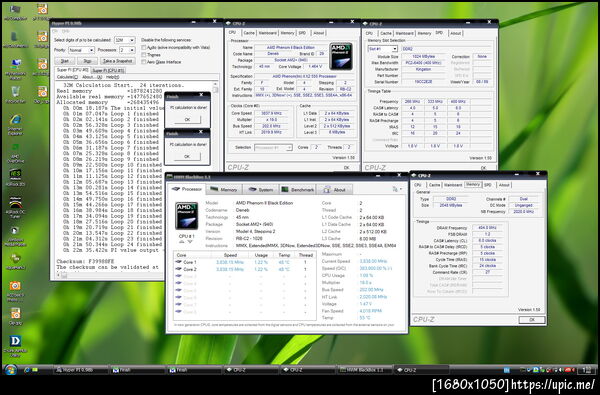Image resolution: width=600 pixels, height=395 pixels.
Task: Click the Checksum line in the Super PI log
Action: 85,261
